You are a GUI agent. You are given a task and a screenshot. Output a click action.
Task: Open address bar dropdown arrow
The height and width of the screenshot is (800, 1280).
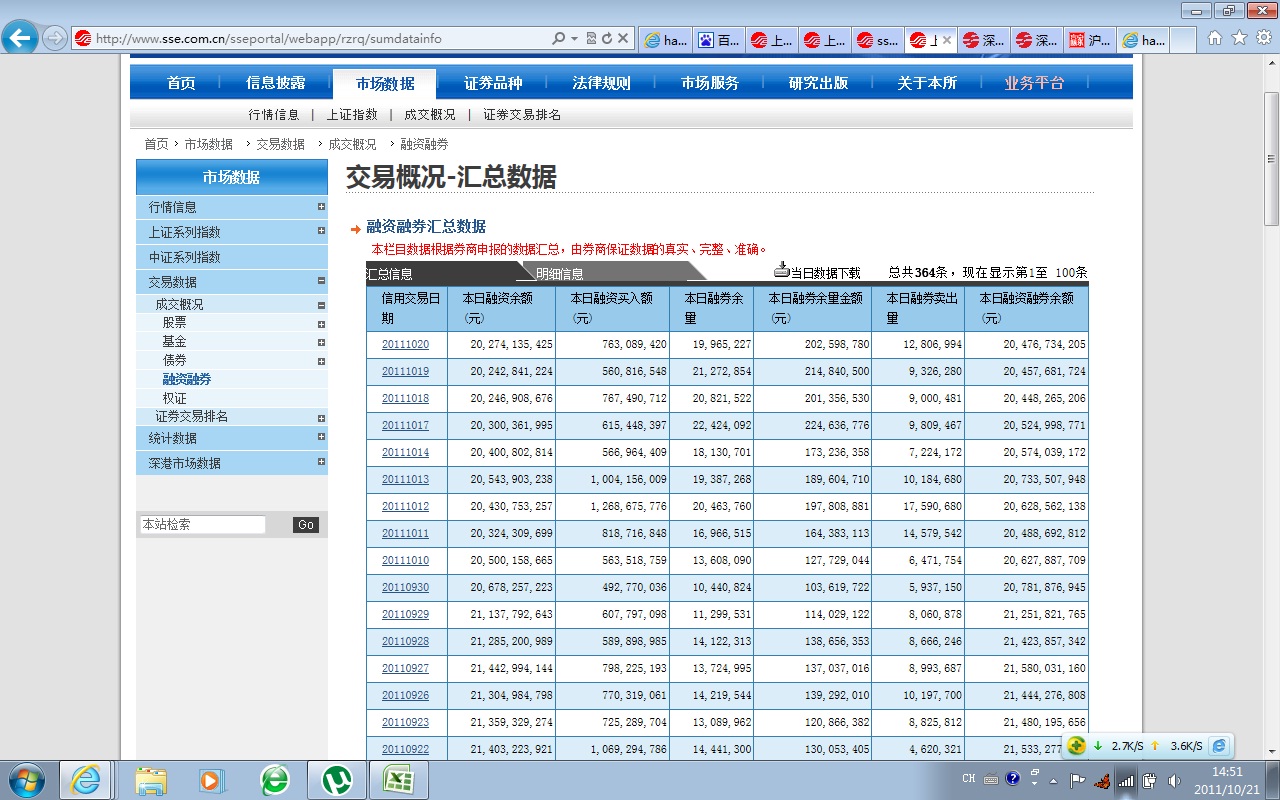pos(575,39)
